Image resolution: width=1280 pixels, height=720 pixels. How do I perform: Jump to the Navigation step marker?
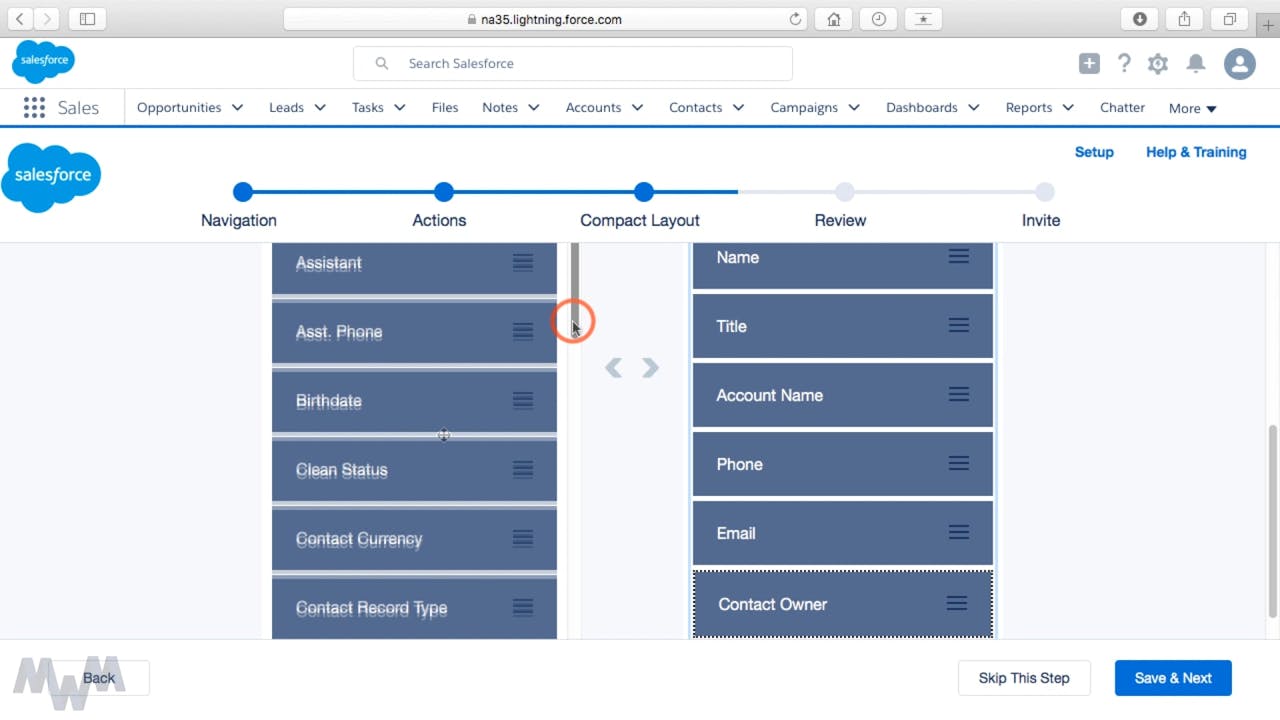[242, 192]
